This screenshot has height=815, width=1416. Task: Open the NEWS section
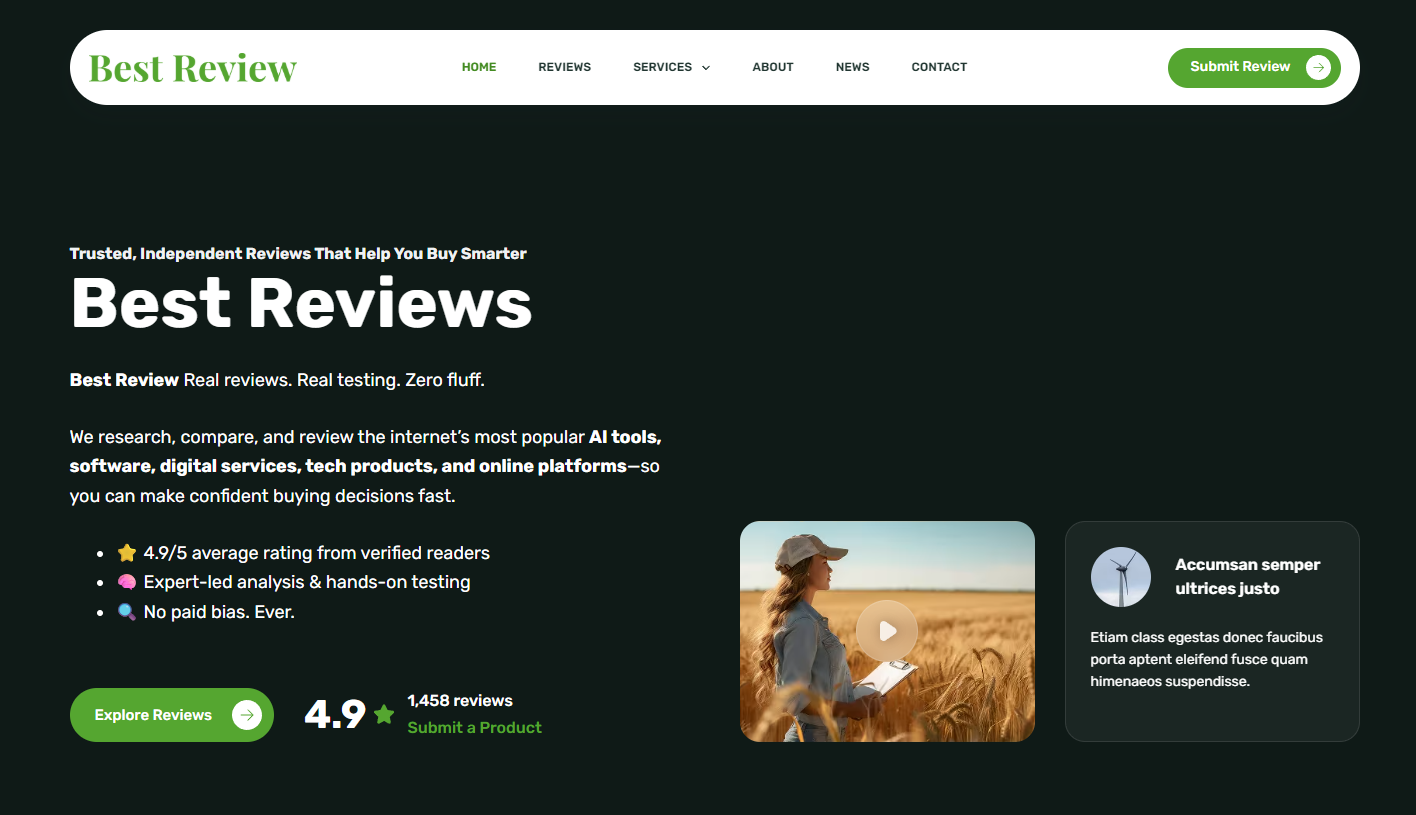pos(852,67)
